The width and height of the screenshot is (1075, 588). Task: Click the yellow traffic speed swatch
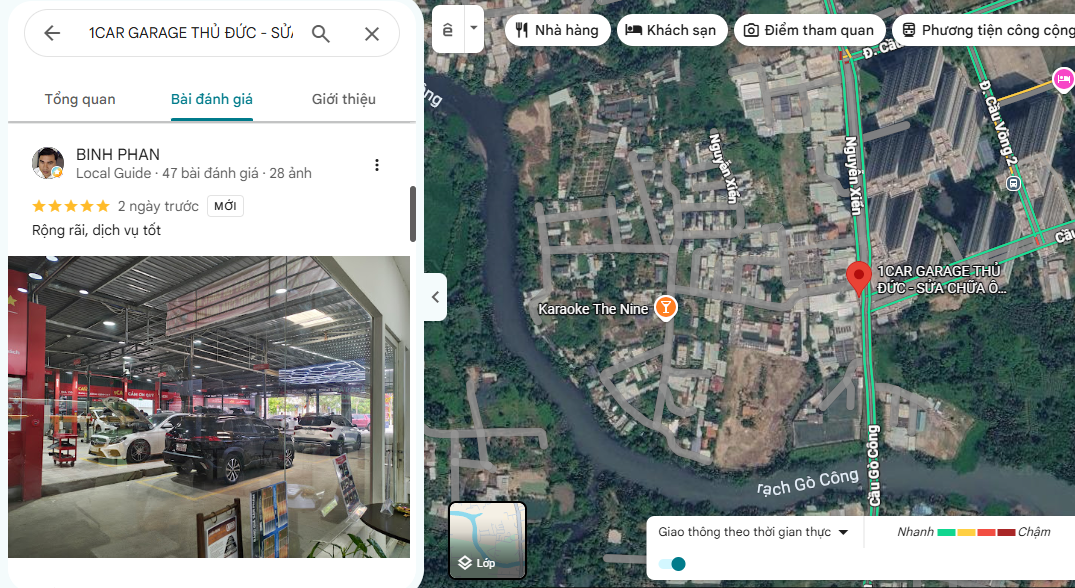967,532
